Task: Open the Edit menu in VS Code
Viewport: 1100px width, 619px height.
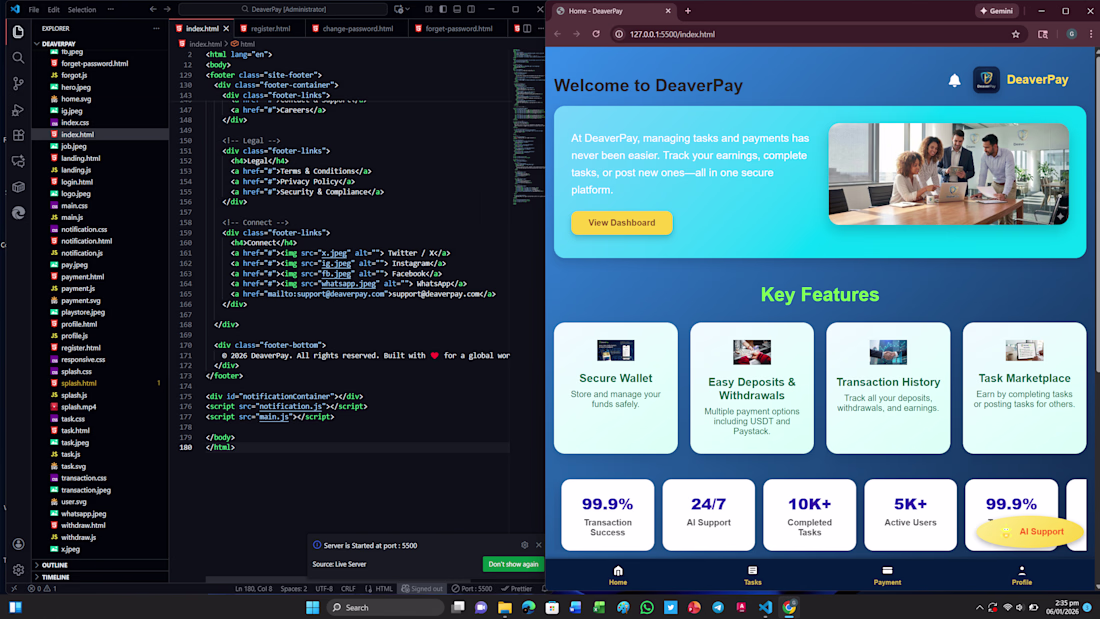Action: [53, 9]
